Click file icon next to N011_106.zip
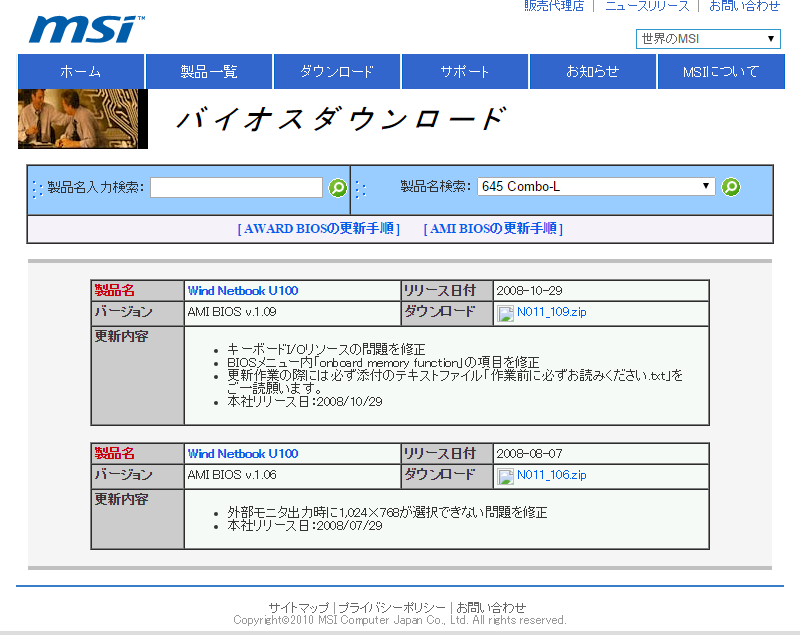 [505, 476]
